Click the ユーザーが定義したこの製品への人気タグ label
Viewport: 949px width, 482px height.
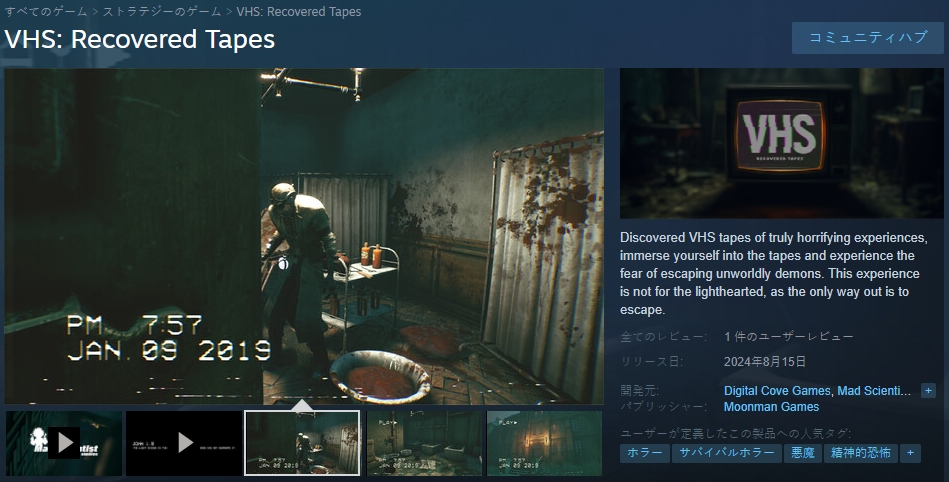pyautogui.click(x=735, y=434)
